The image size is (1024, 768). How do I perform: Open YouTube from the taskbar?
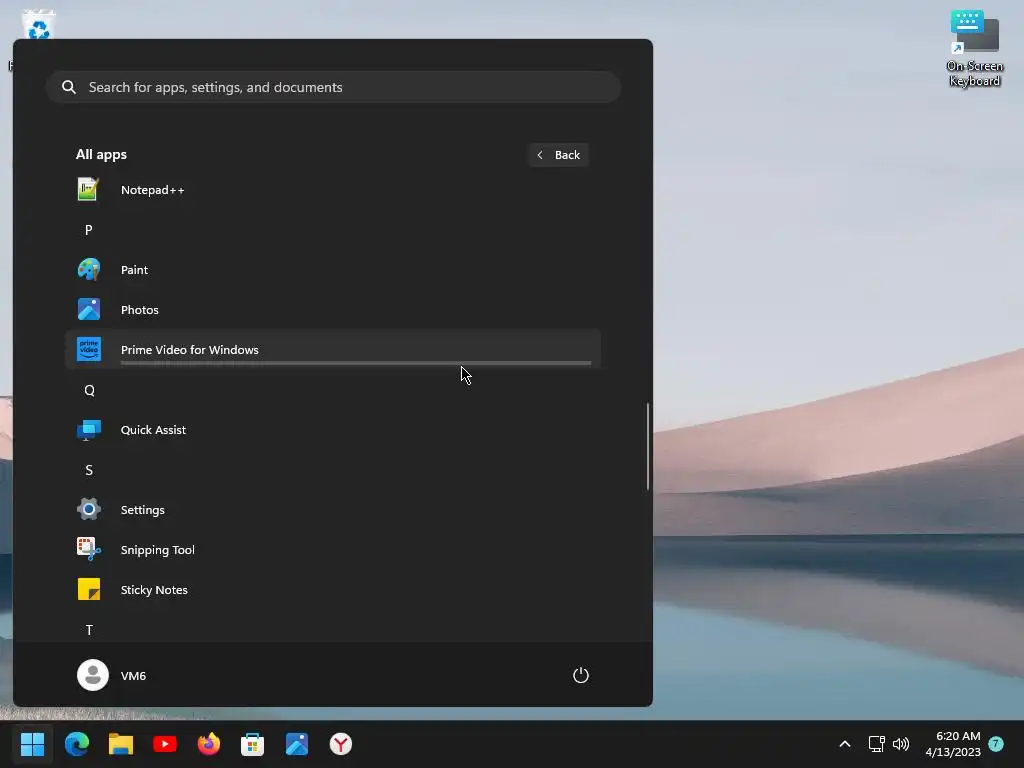165,744
